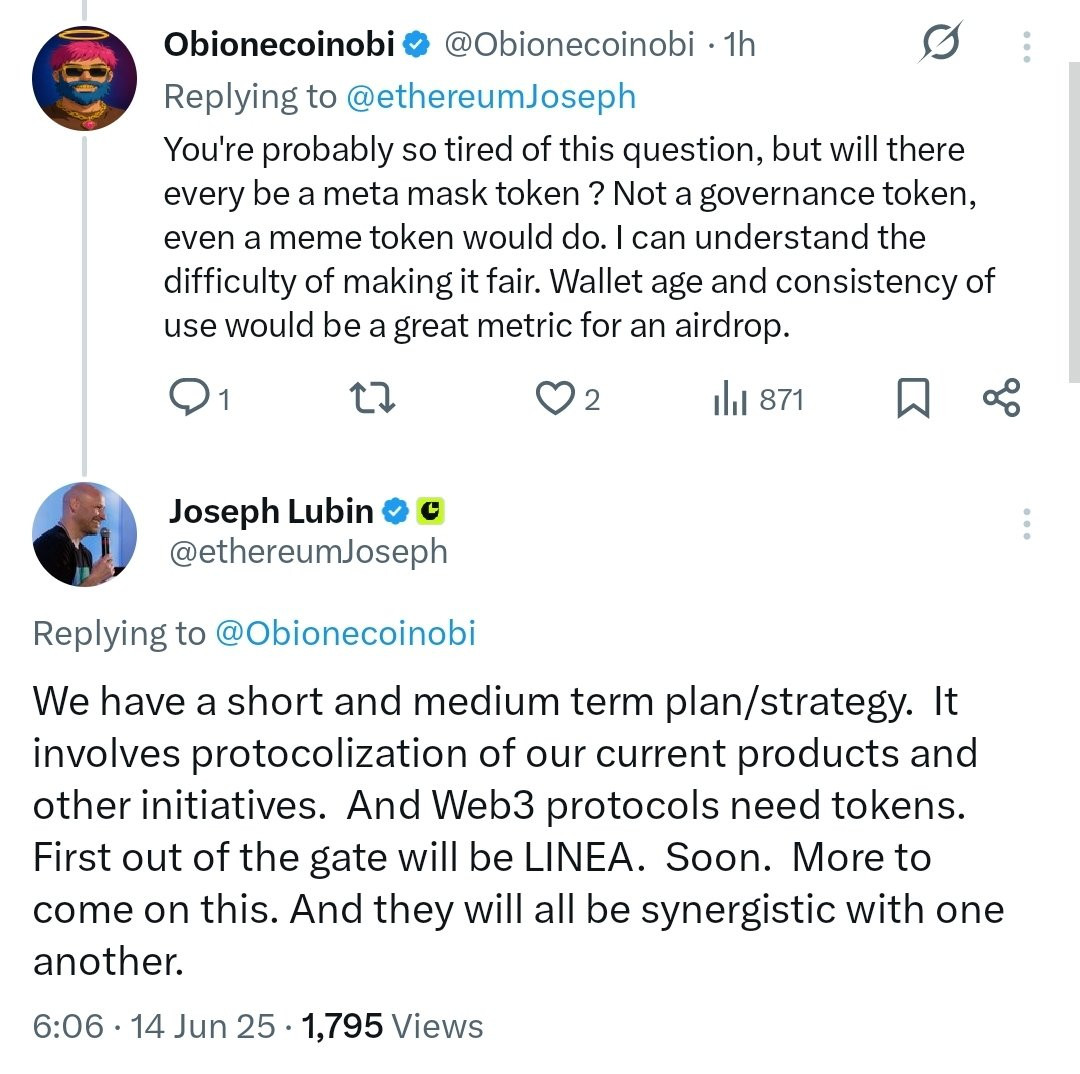This screenshot has width=1080, height=1074.
Task: Tap the Grok slashed-circle icon
Action: [939, 43]
